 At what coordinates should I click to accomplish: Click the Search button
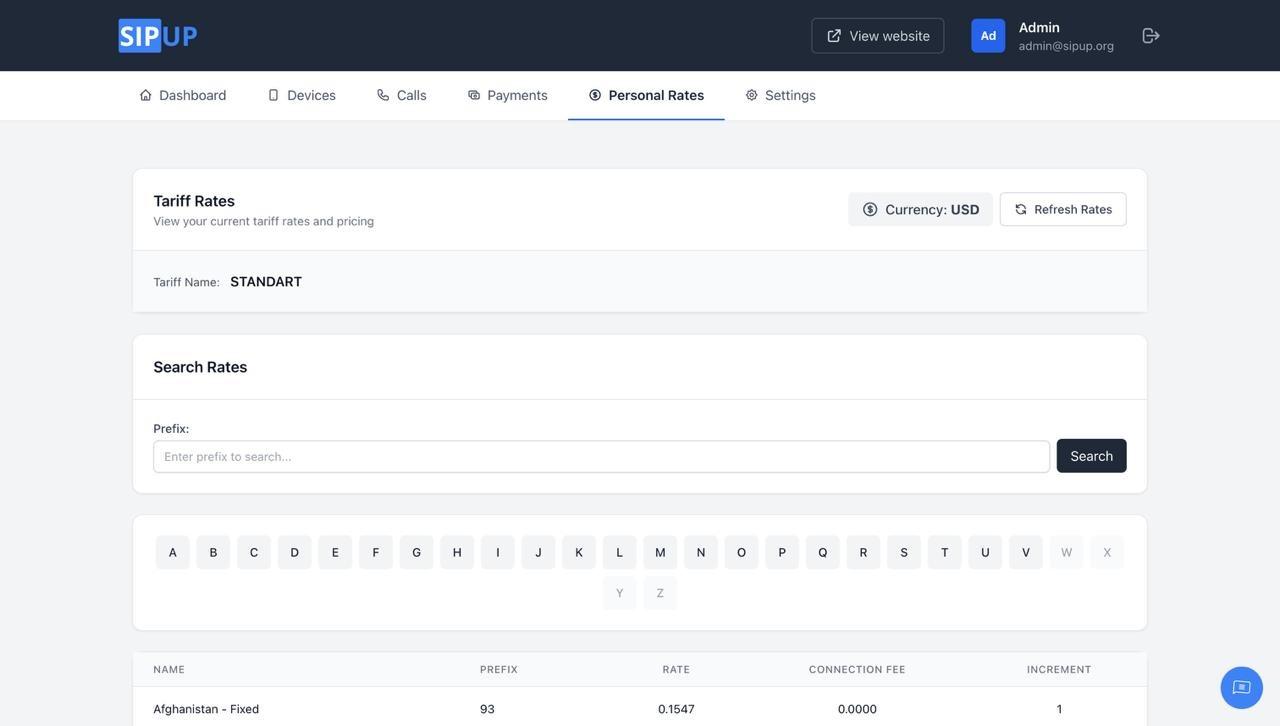[x=1091, y=456]
